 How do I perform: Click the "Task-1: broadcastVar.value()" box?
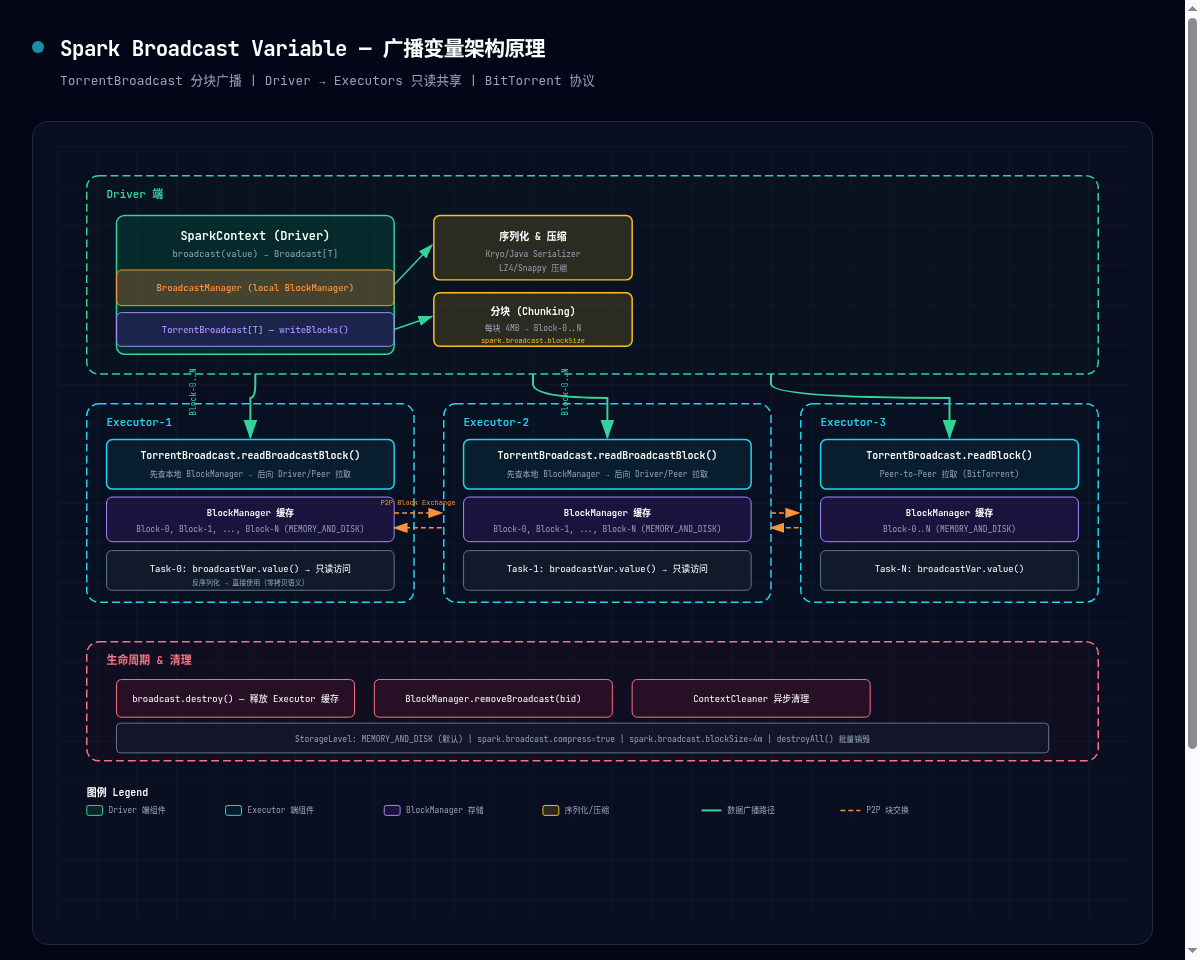607,571
